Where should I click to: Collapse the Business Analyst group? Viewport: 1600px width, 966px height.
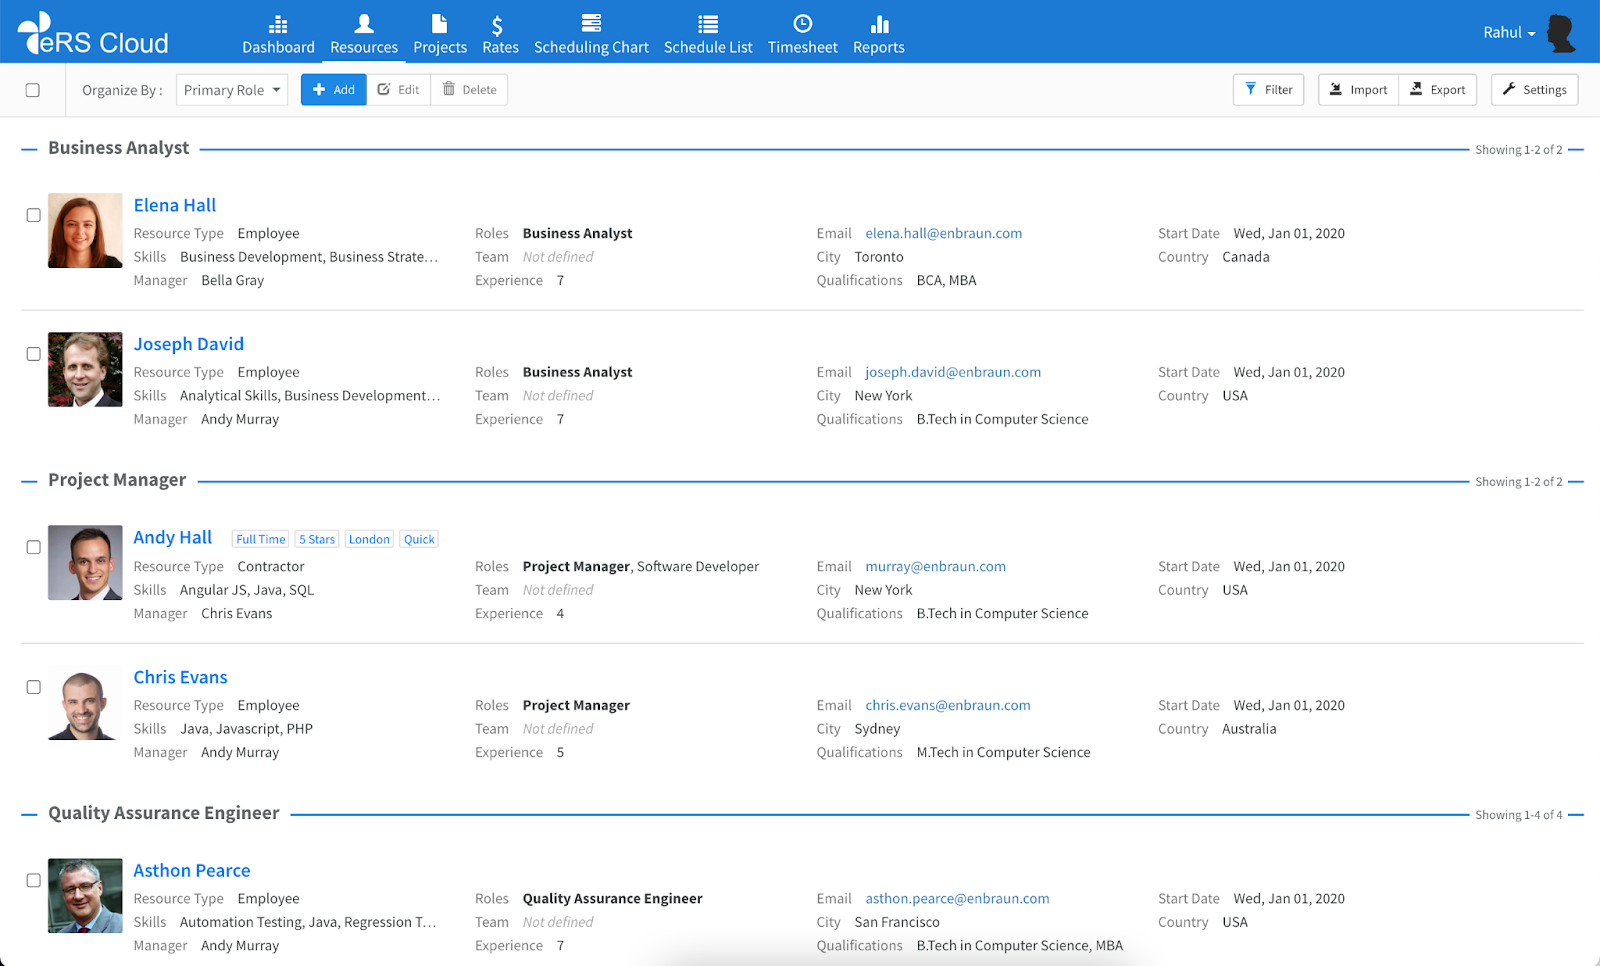coord(29,149)
